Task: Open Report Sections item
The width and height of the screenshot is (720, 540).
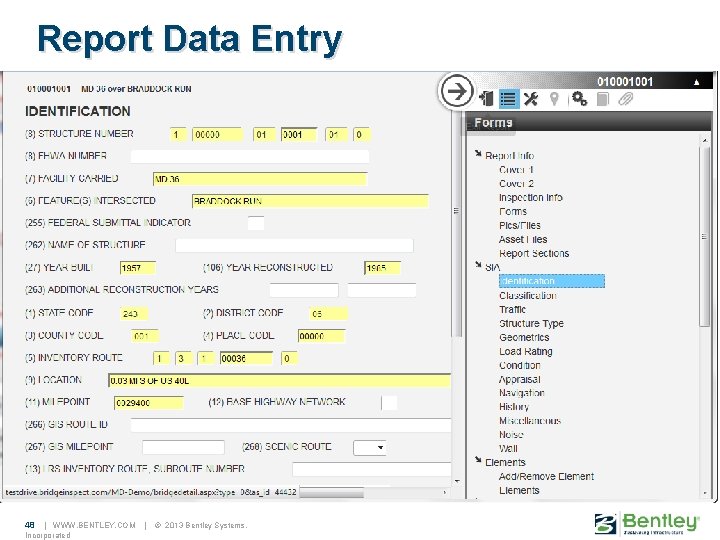Action: [x=534, y=253]
